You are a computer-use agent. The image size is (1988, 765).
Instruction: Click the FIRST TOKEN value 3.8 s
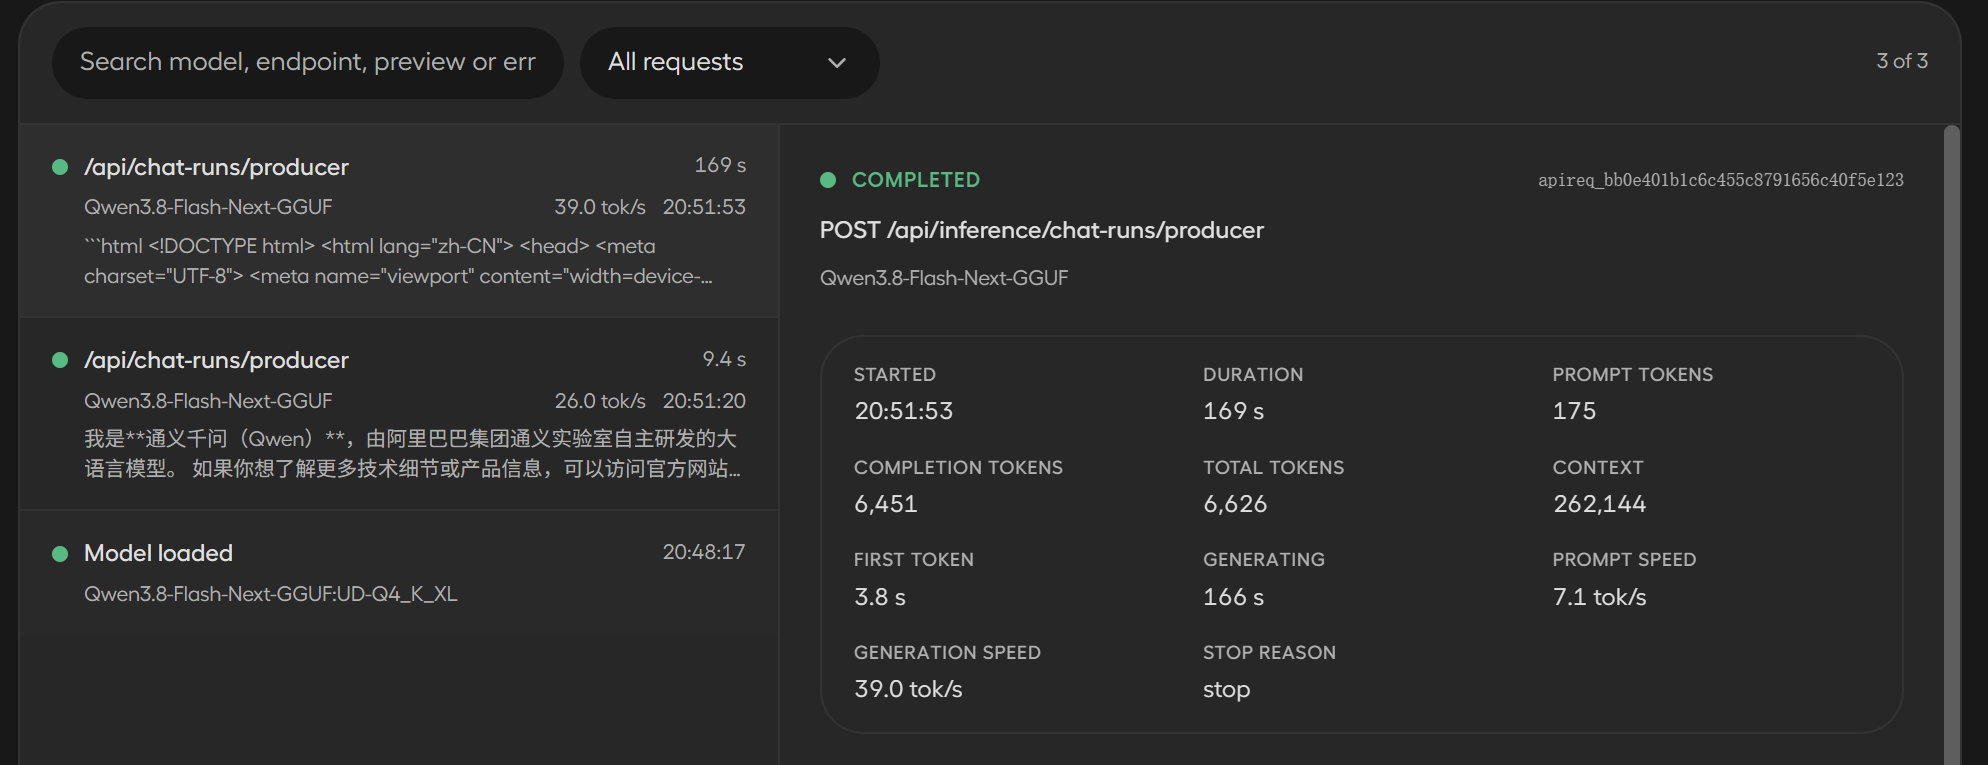click(880, 597)
